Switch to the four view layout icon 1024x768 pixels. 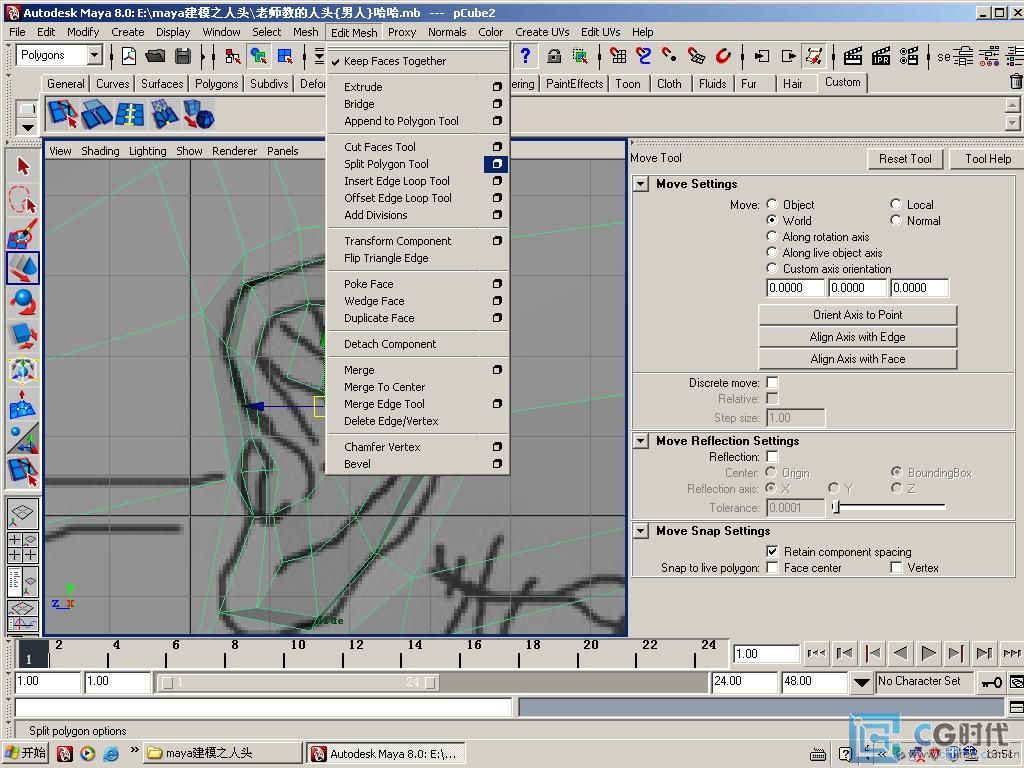pyautogui.click(x=23, y=547)
